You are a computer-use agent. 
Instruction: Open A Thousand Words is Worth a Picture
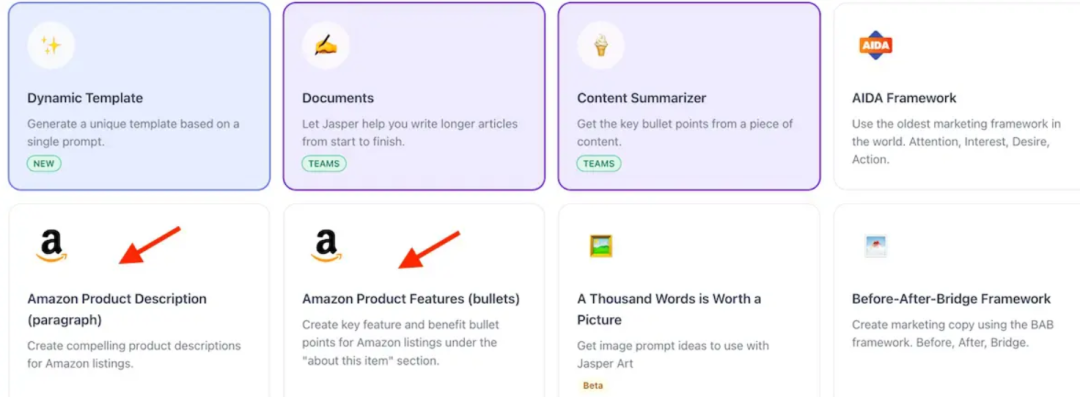[669, 309]
